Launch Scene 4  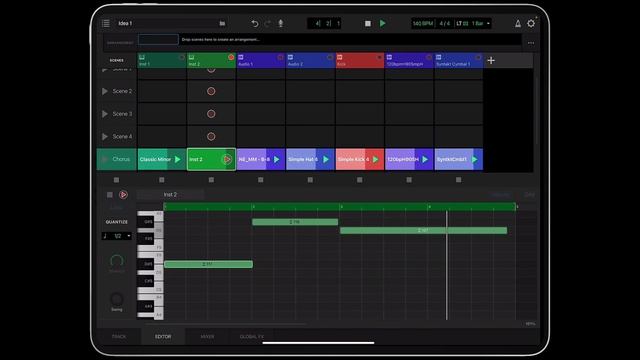pyautogui.click(x=105, y=136)
